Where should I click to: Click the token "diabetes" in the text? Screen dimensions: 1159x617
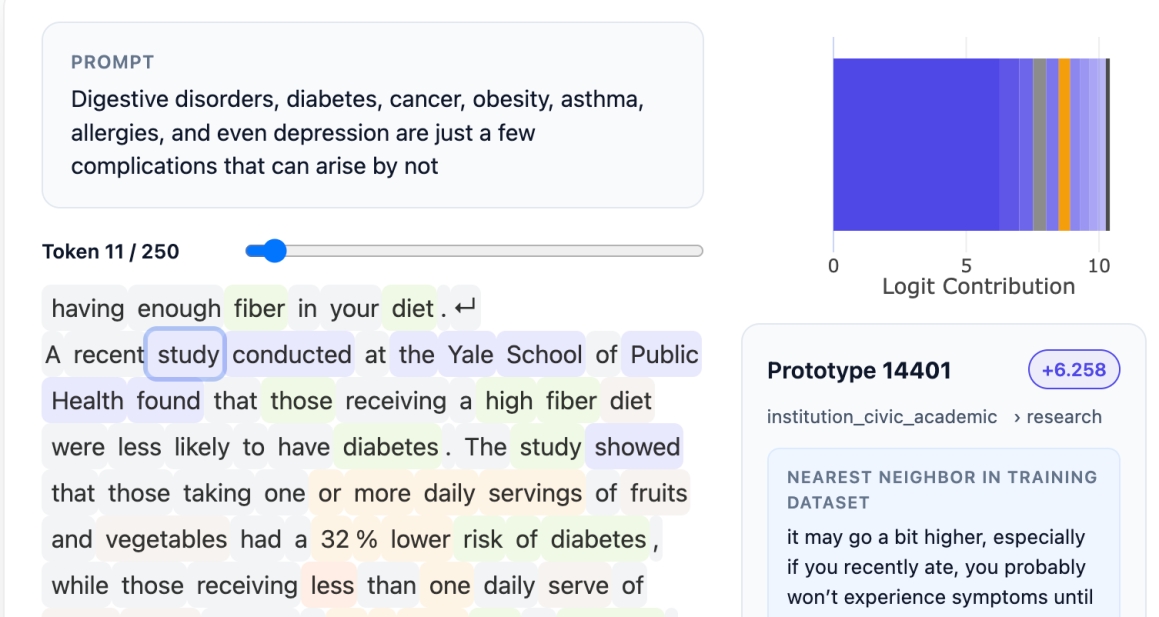pyautogui.click(x=388, y=447)
